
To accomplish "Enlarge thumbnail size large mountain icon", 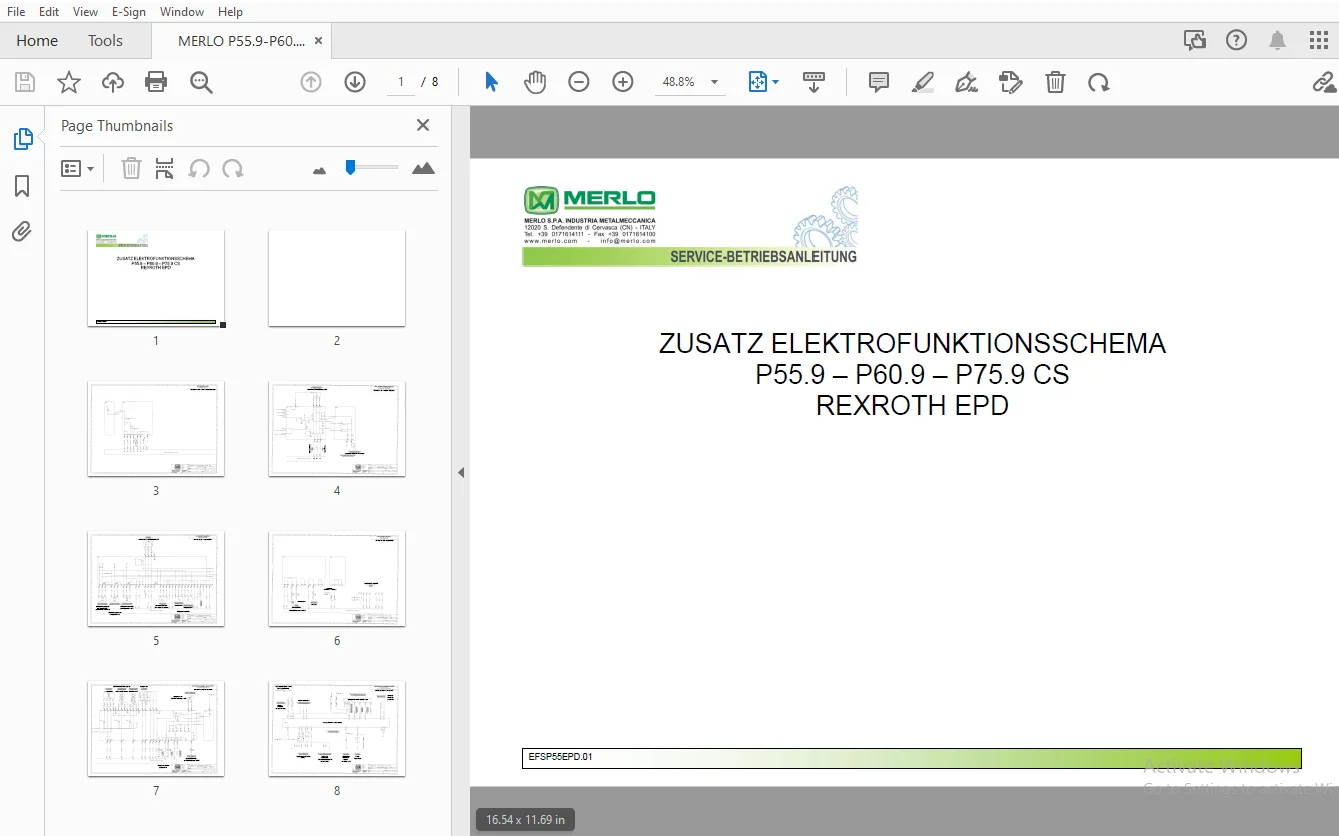I will [424, 169].
